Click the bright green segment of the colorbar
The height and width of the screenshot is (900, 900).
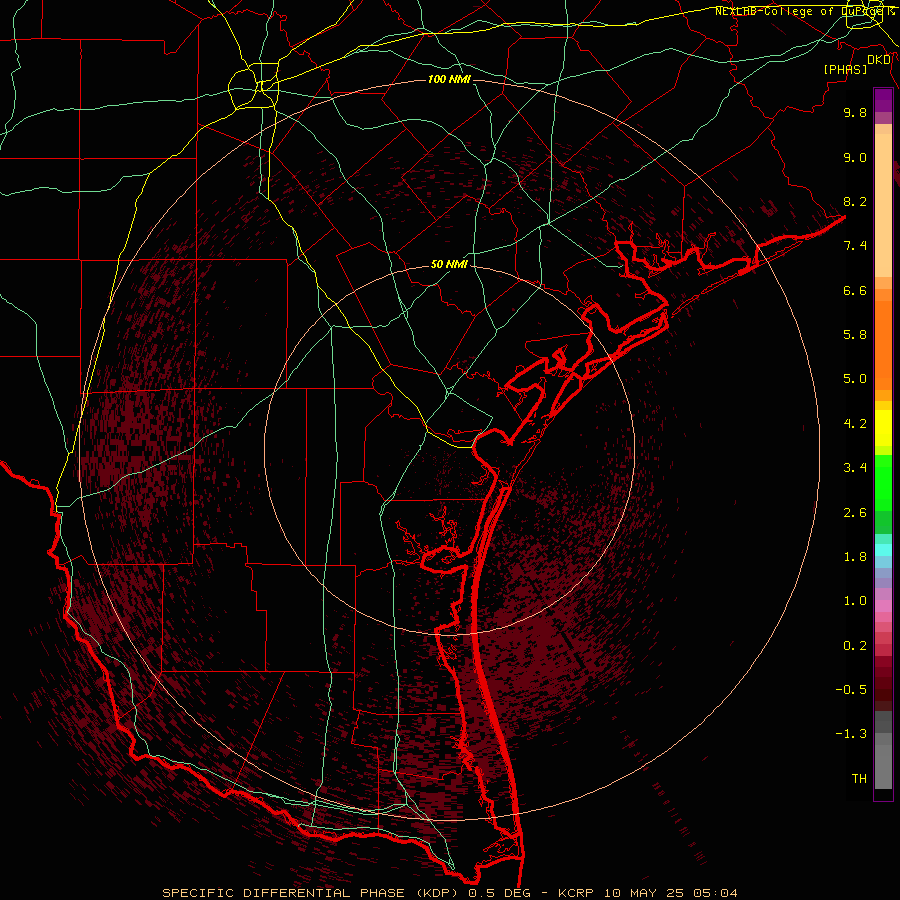[883, 483]
